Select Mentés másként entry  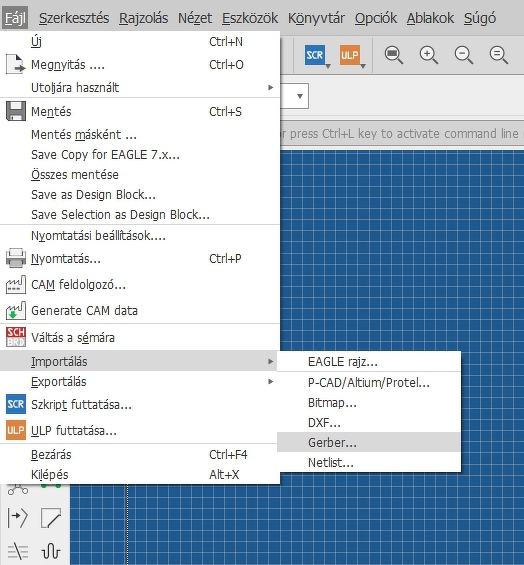[x=140, y=135]
